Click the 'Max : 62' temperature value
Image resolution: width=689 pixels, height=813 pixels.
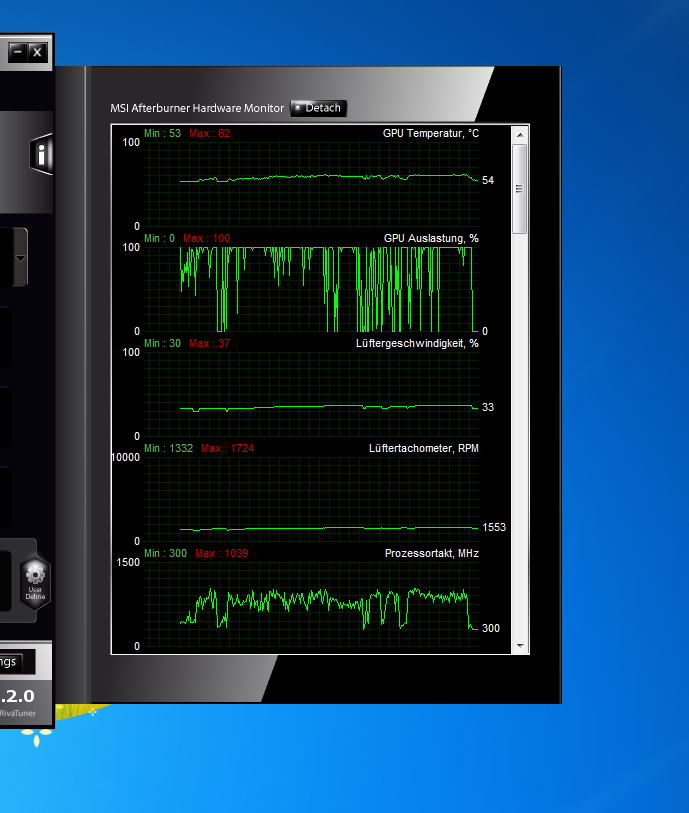(209, 133)
